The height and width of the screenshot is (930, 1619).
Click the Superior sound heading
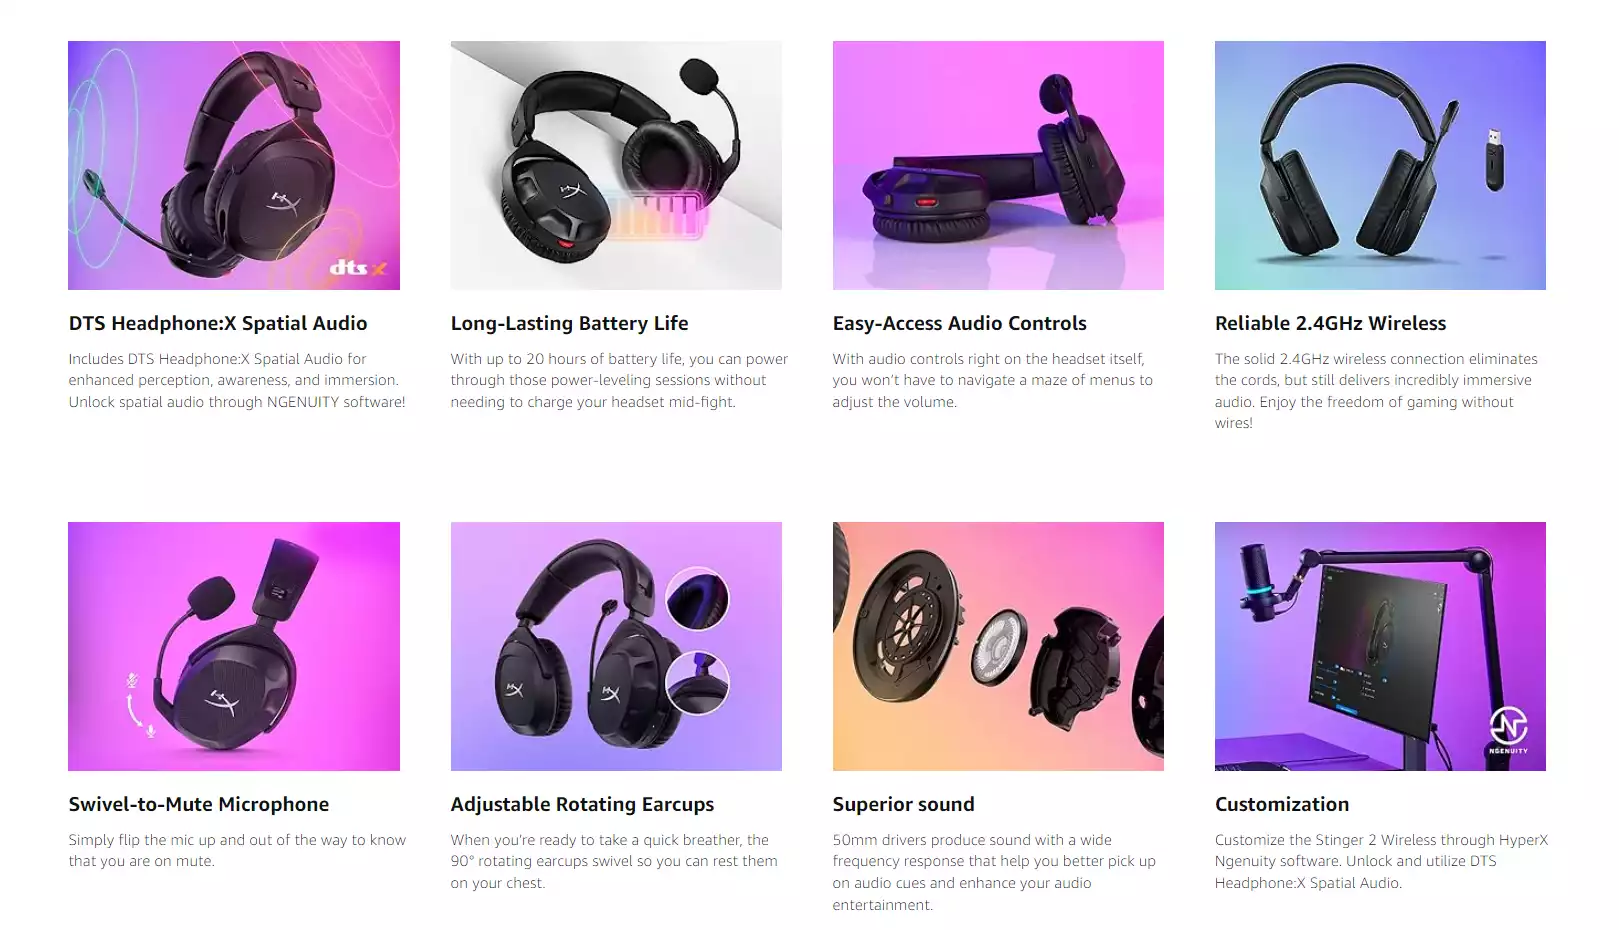coord(903,804)
